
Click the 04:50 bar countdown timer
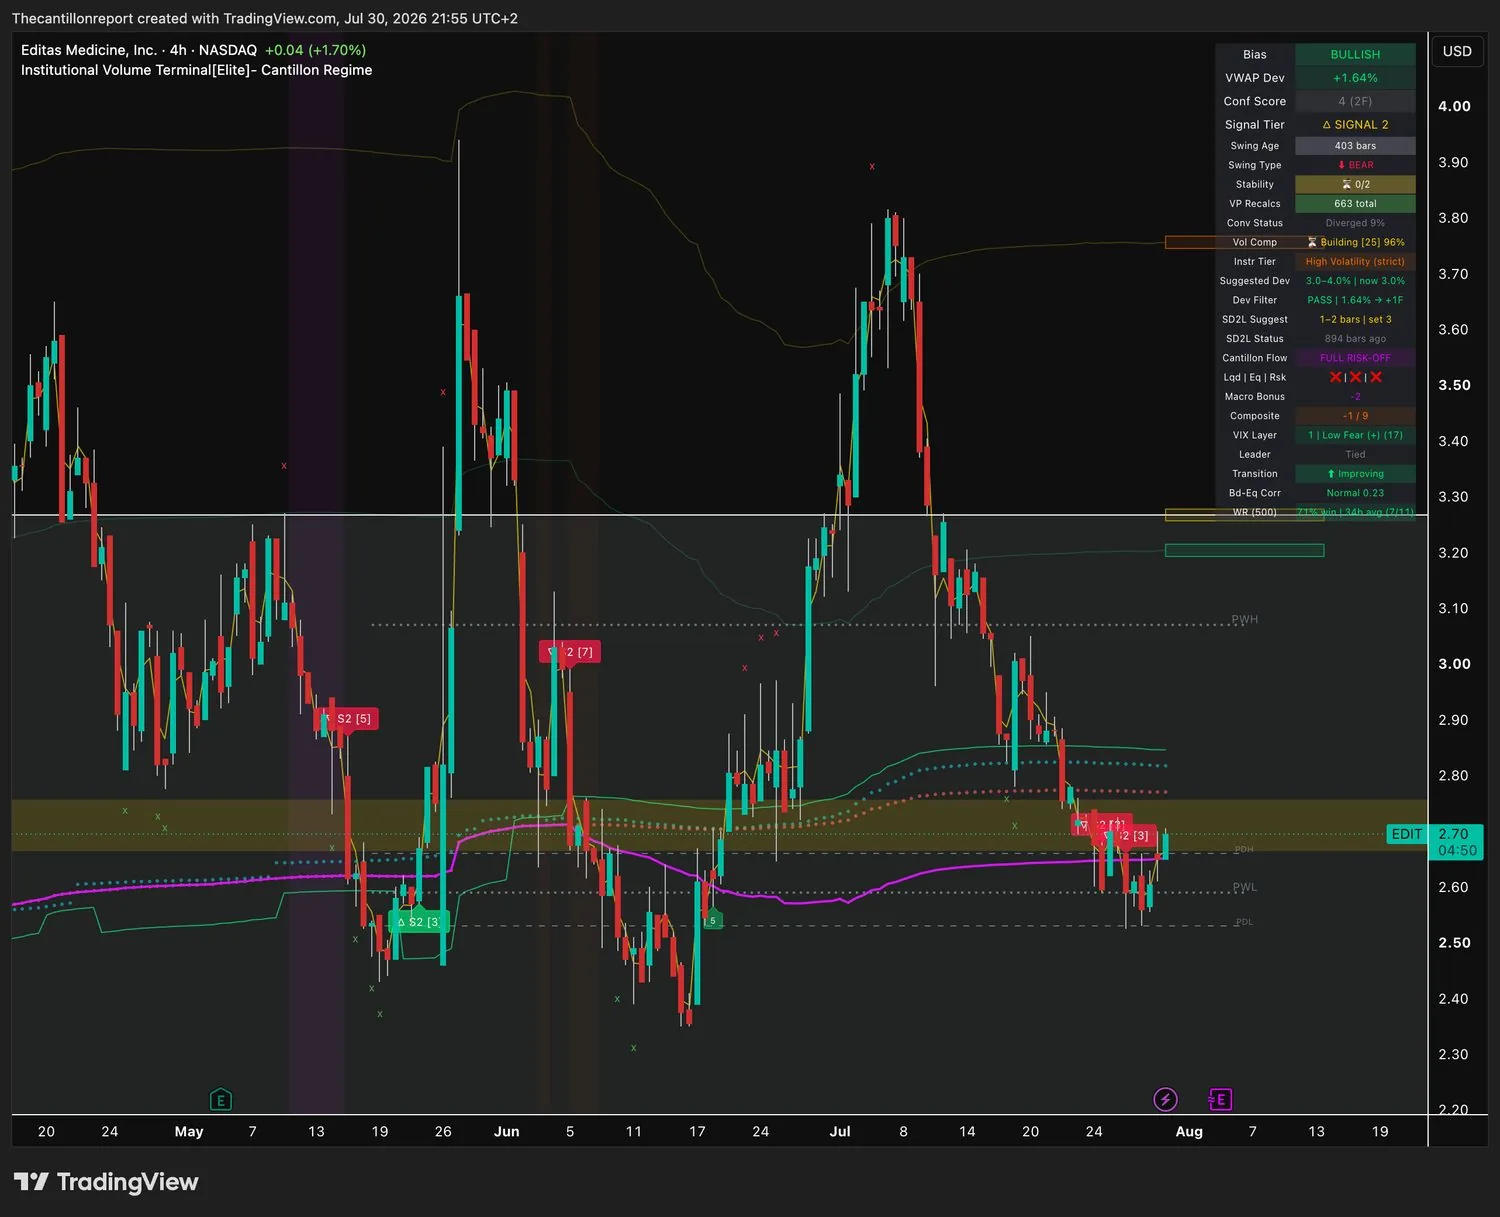coord(1457,851)
